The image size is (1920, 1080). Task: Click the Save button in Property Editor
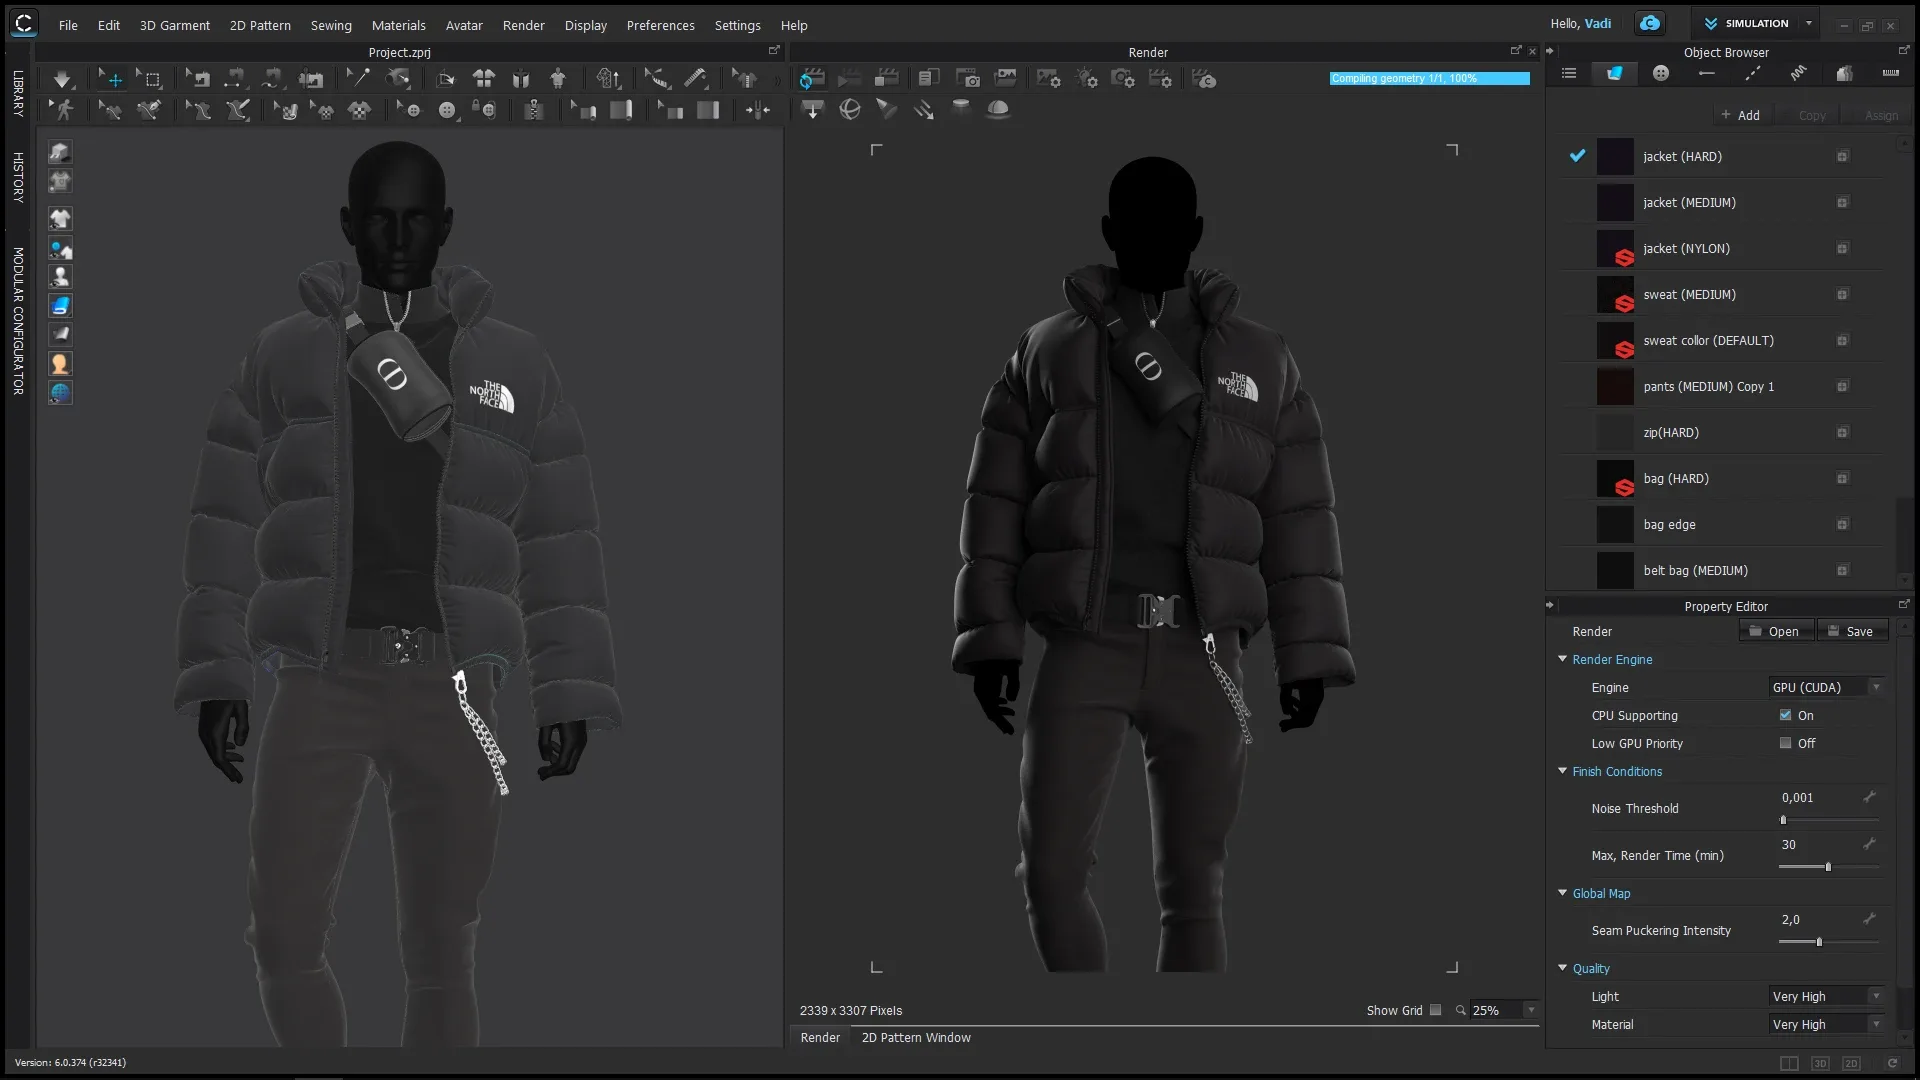[1853, 631]
